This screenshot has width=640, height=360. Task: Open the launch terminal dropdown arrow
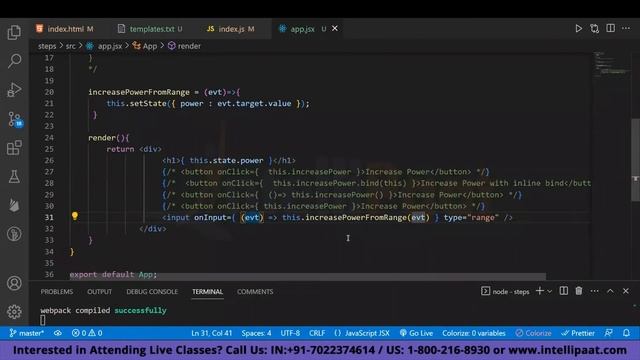[550, 291]
